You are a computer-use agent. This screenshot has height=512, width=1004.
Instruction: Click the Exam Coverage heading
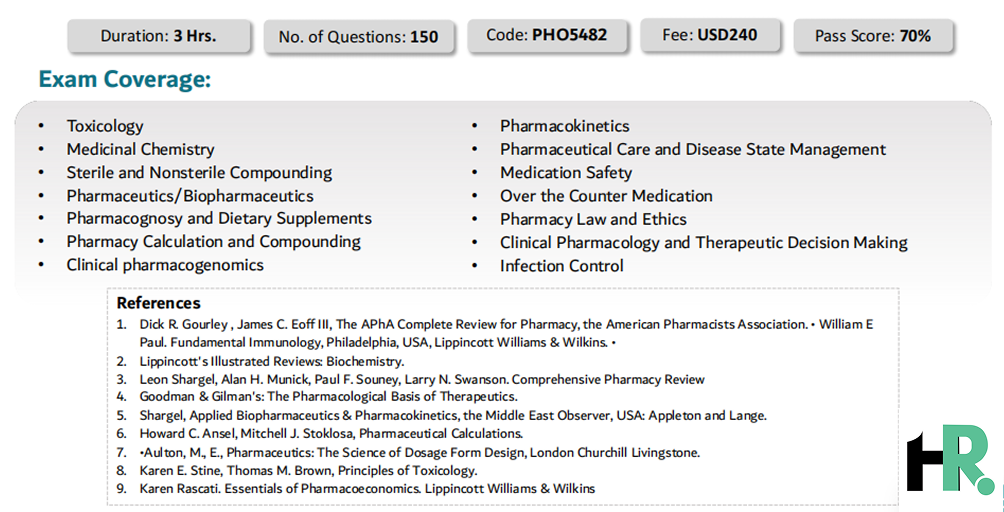tap(125, 79)
